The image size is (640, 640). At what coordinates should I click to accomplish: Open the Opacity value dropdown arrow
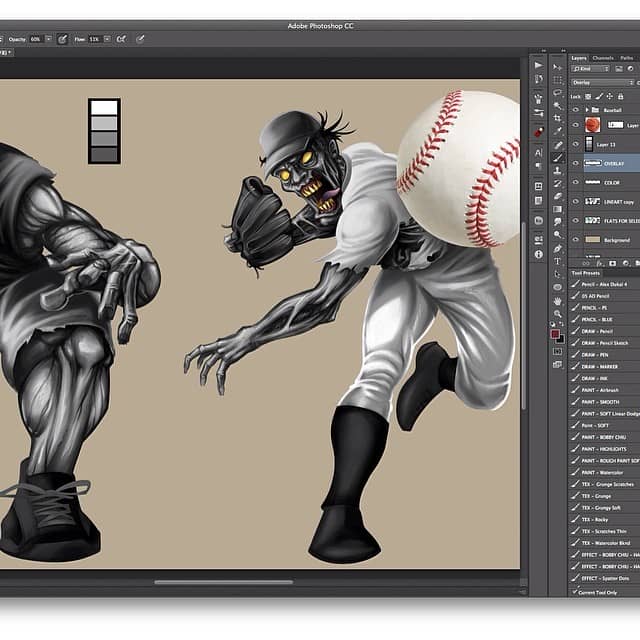(x=46, y=39)
